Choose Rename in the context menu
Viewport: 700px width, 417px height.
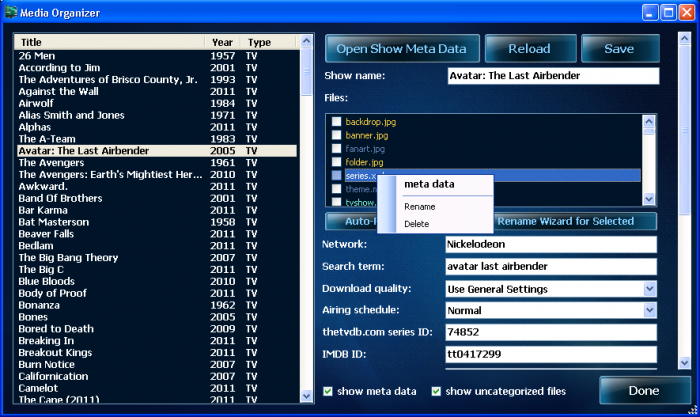(x=420, y=207)
